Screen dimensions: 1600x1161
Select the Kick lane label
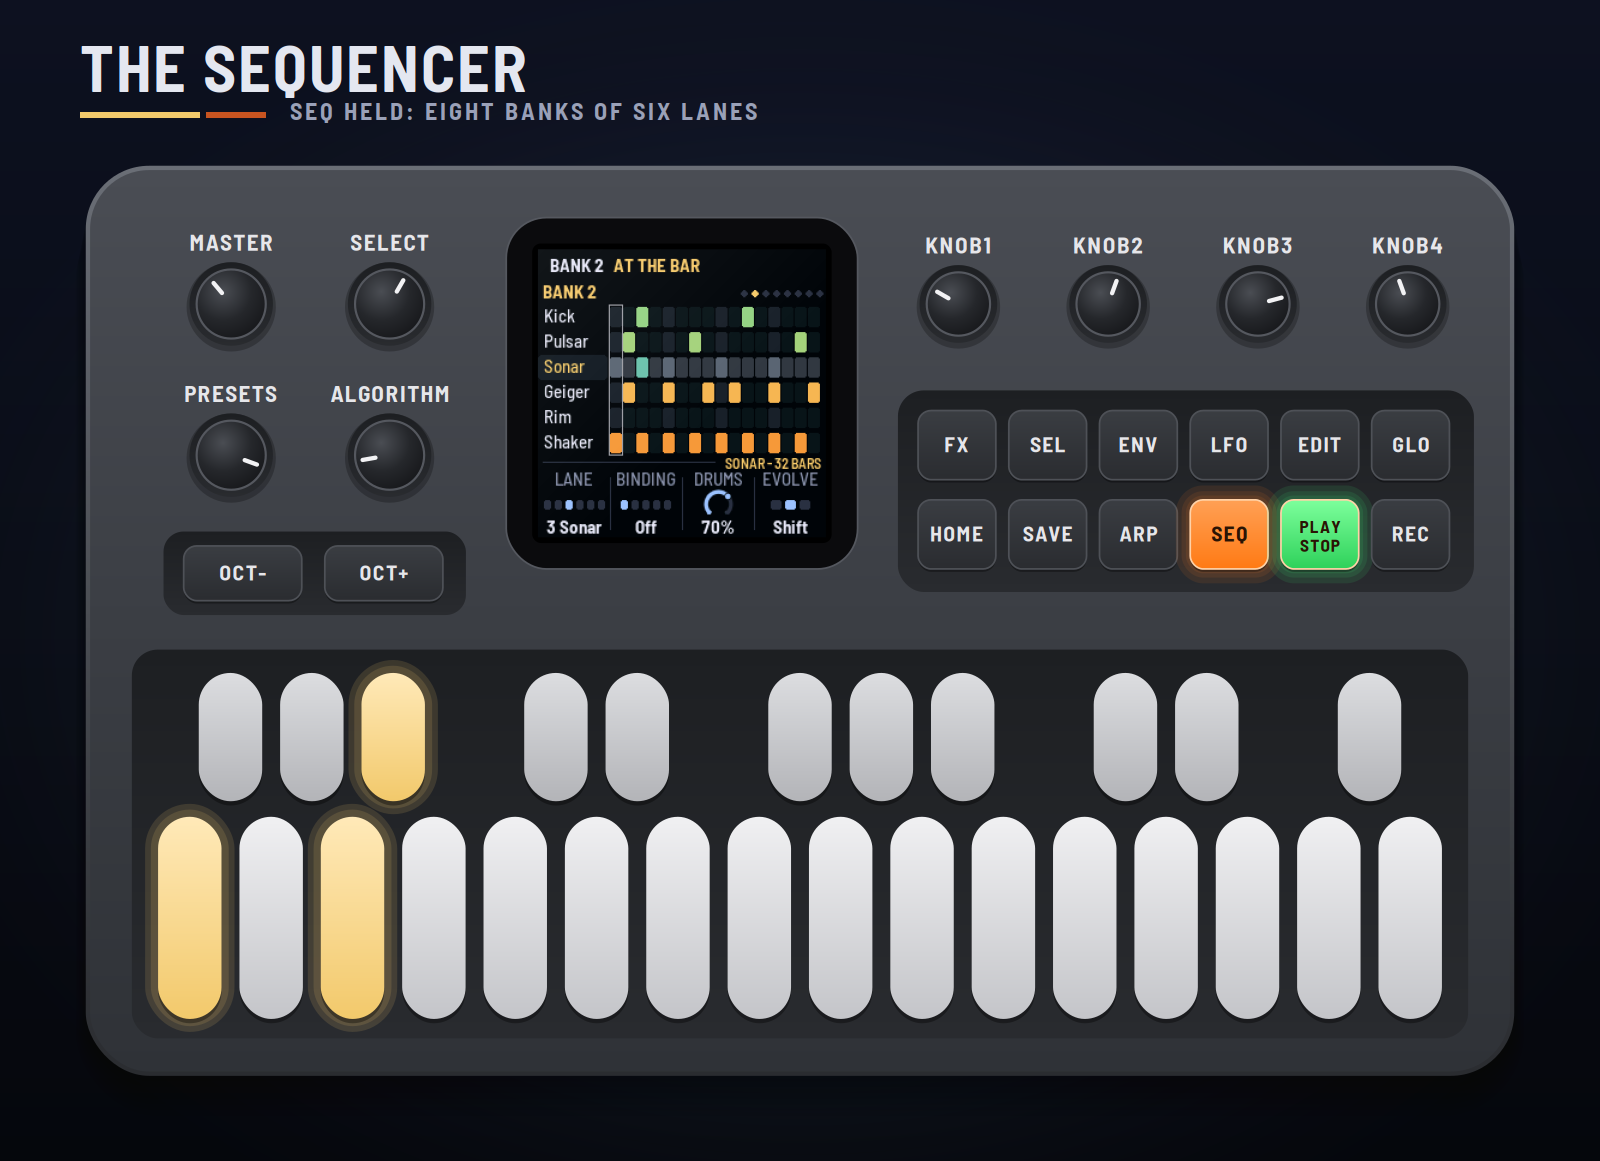point(559,317)
